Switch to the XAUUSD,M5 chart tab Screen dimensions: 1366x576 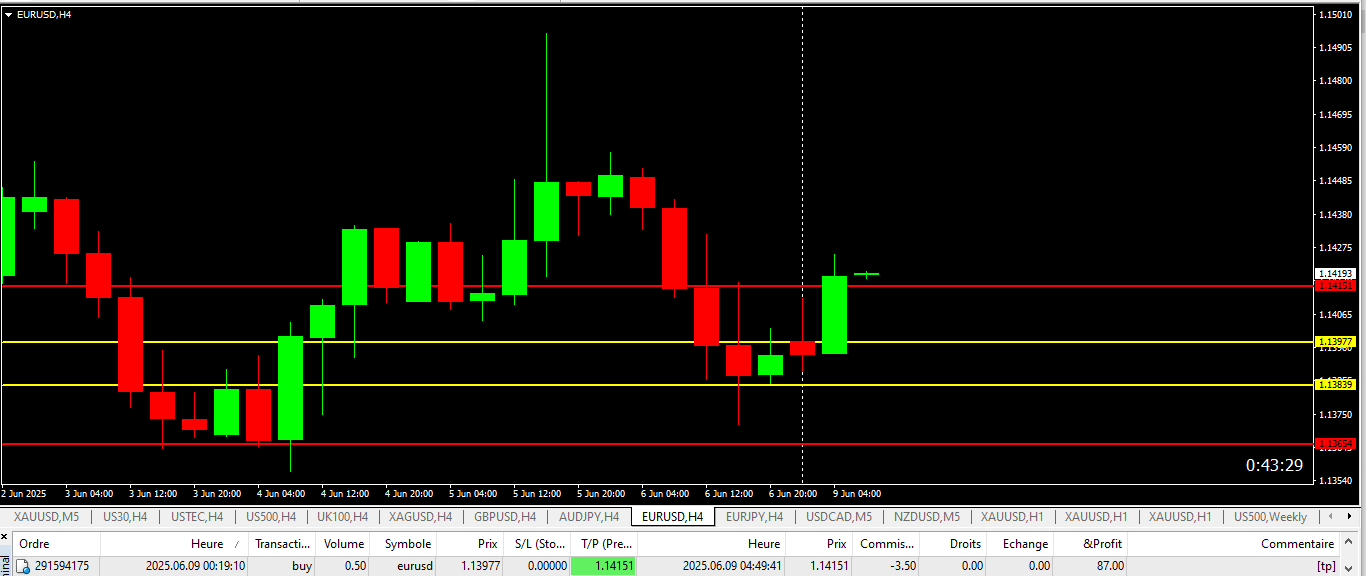pos(48,517)
